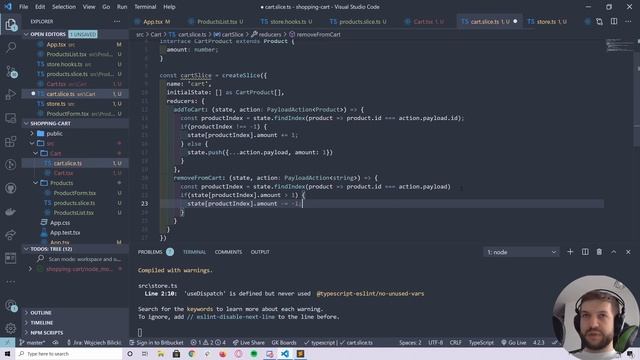Switch to the PROBLEMS panel tab

tap(150, 252)
